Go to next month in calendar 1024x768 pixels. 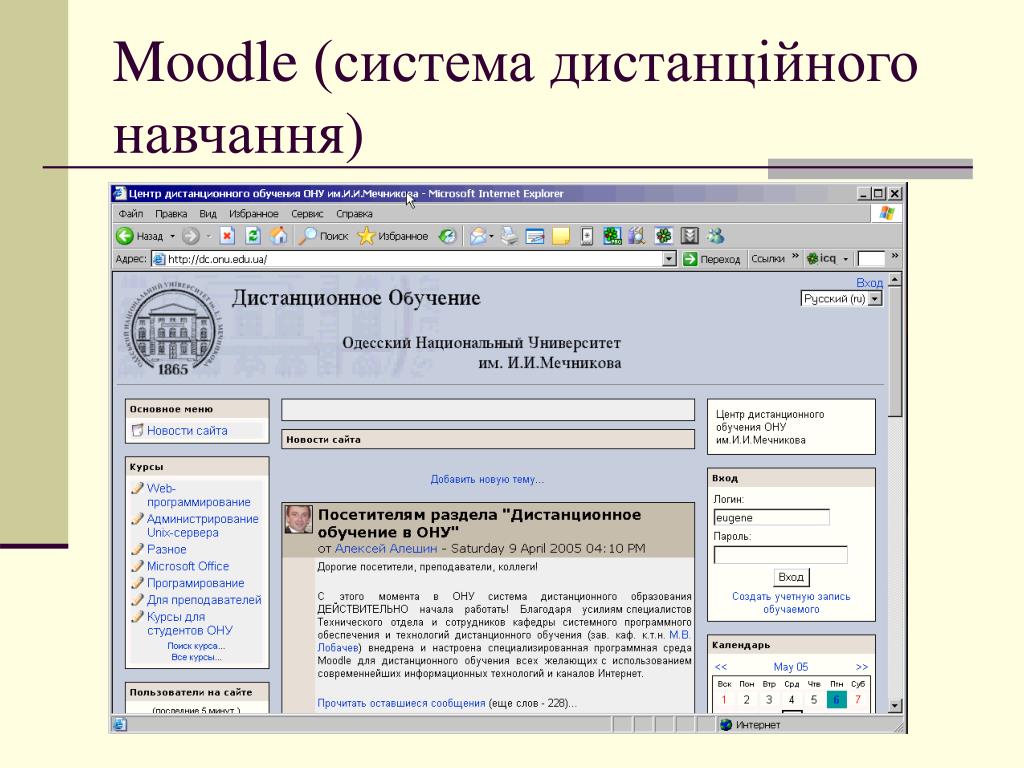861,667
